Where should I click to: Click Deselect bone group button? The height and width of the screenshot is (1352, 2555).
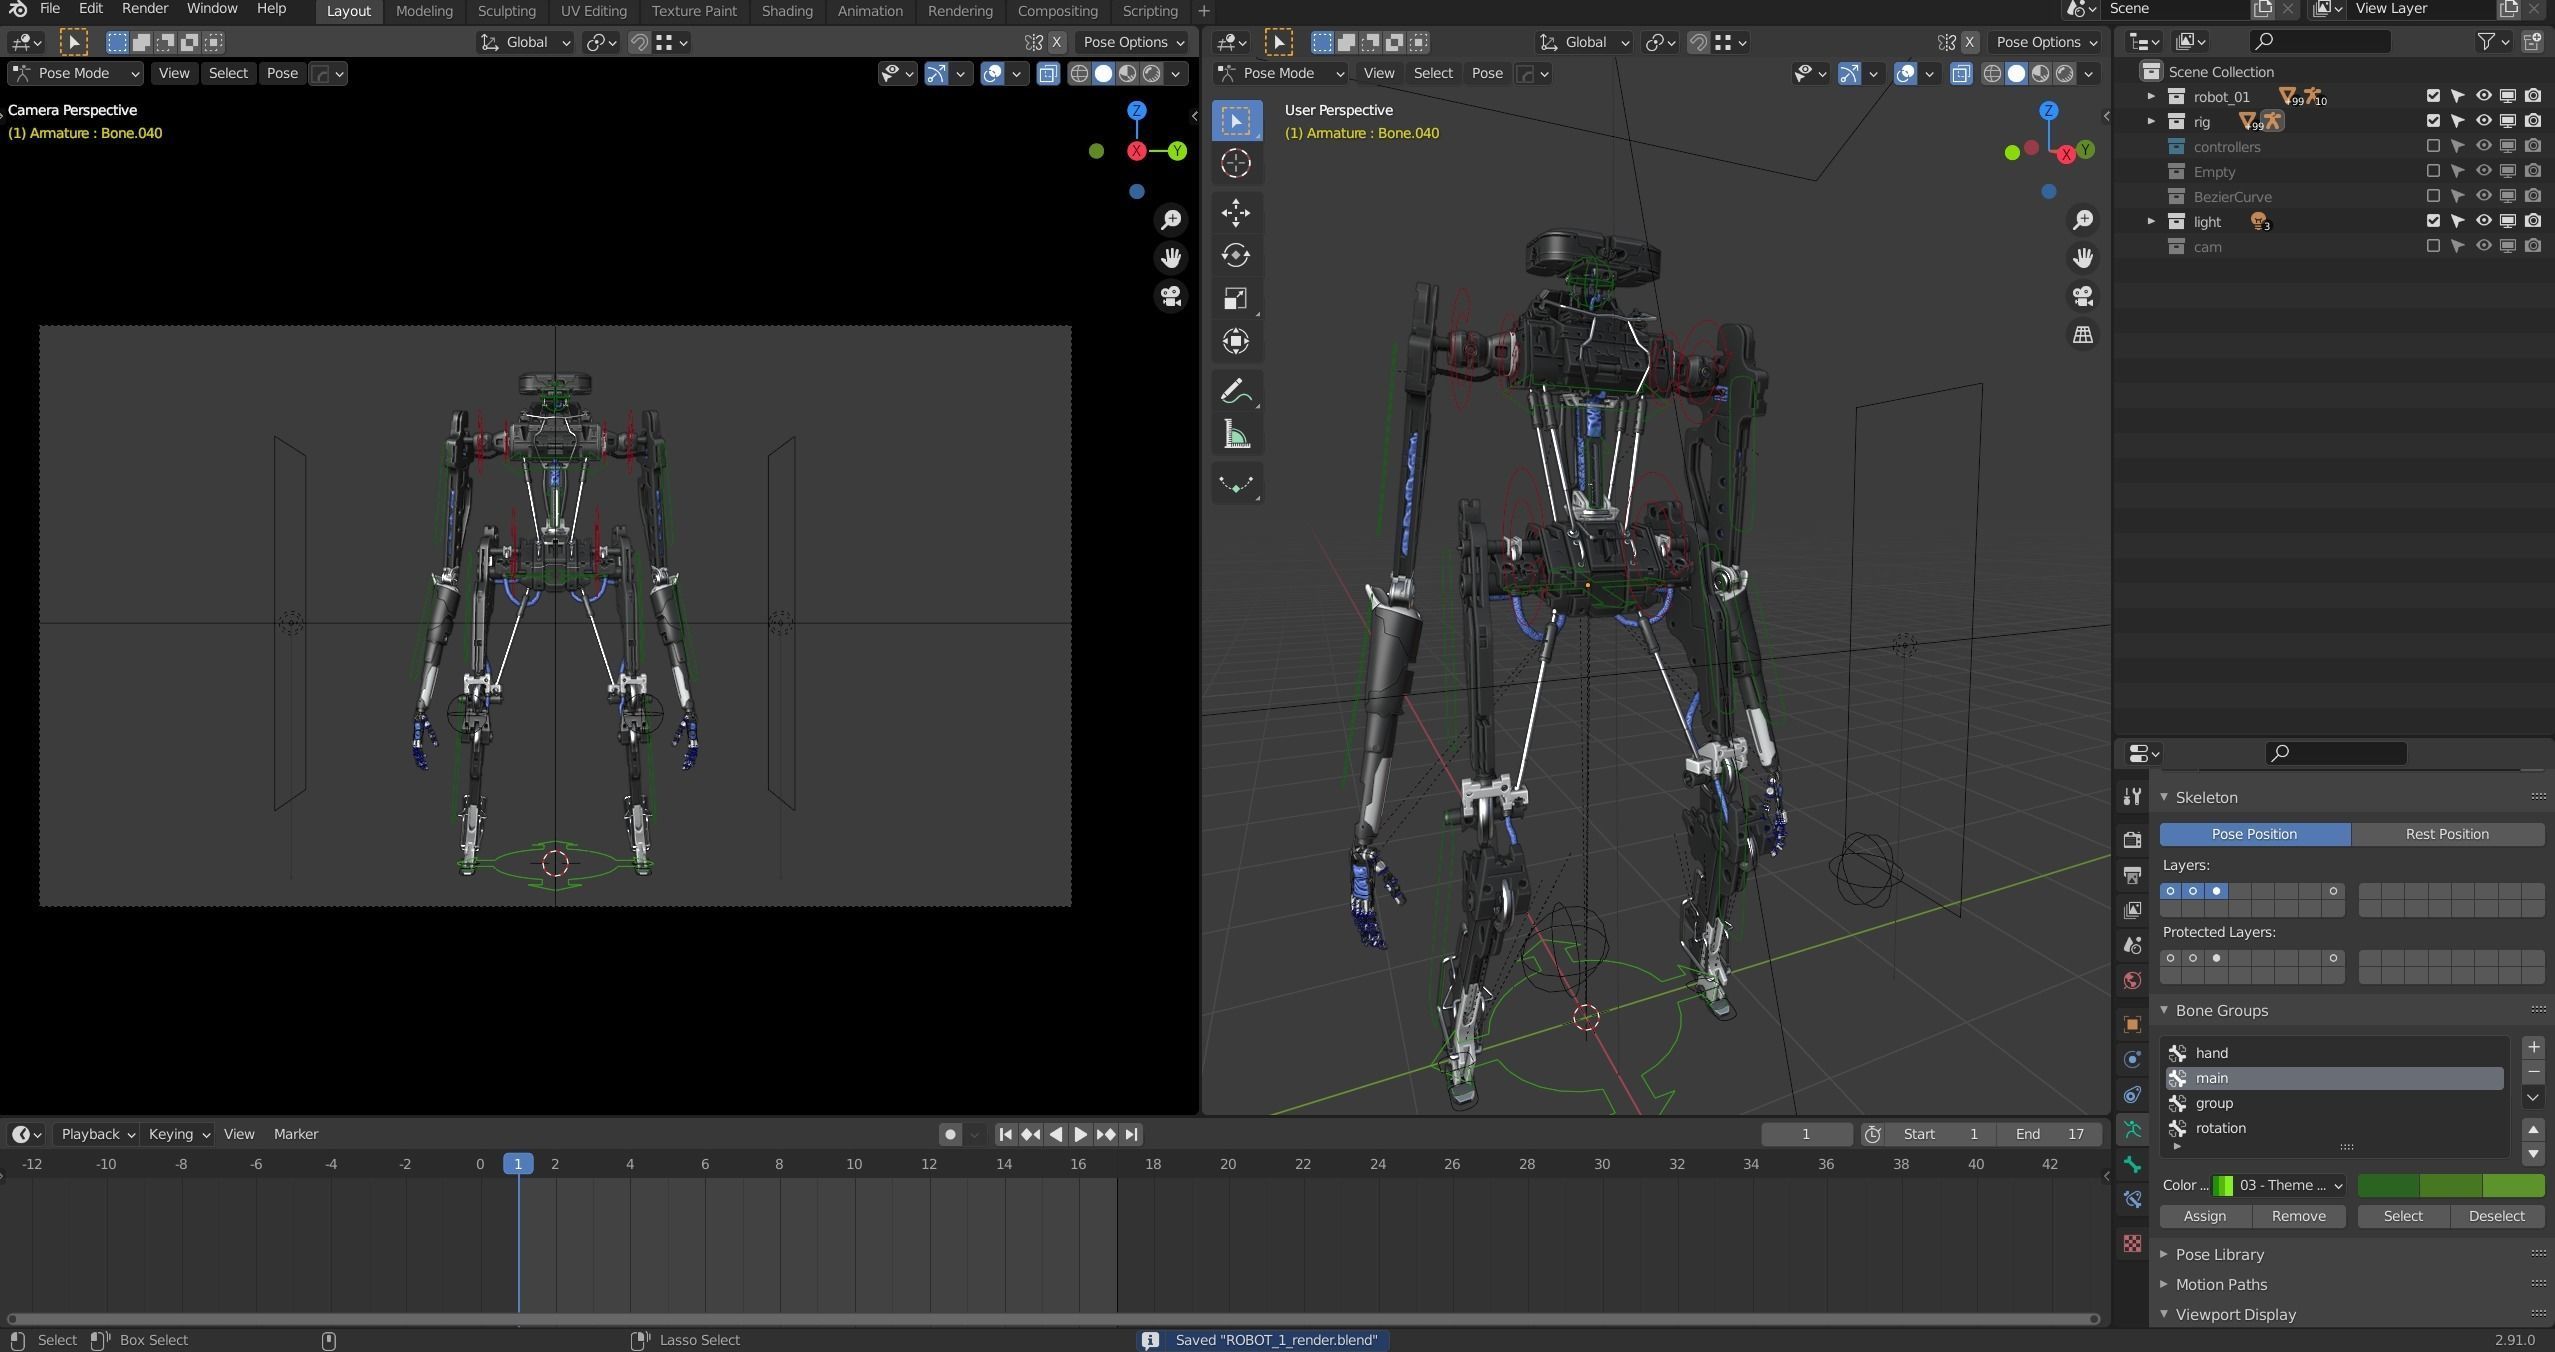pyautogui.click(x=2497, y=1216)
